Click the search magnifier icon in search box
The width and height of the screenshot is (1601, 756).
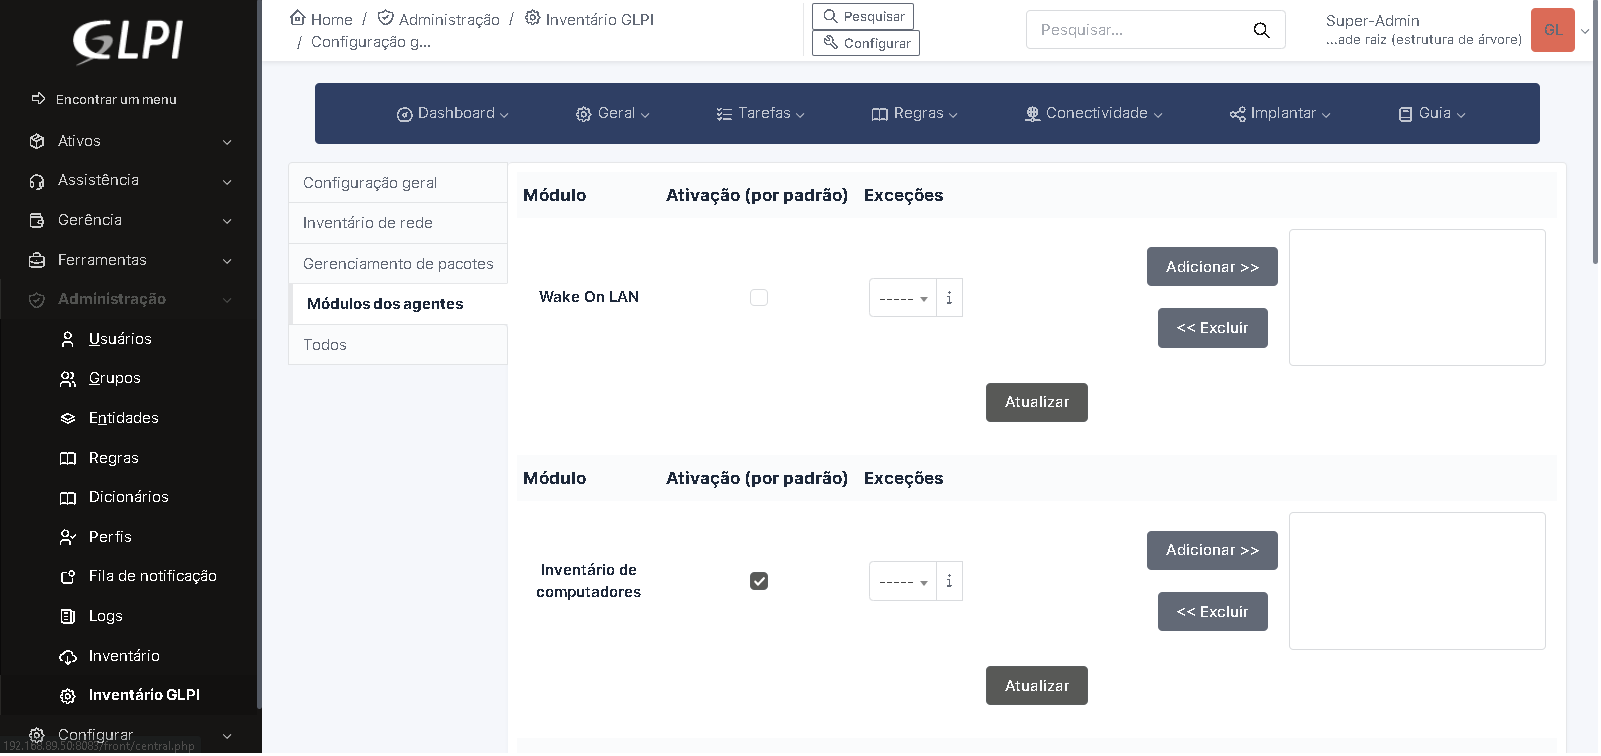click(x=1262, y=30)
